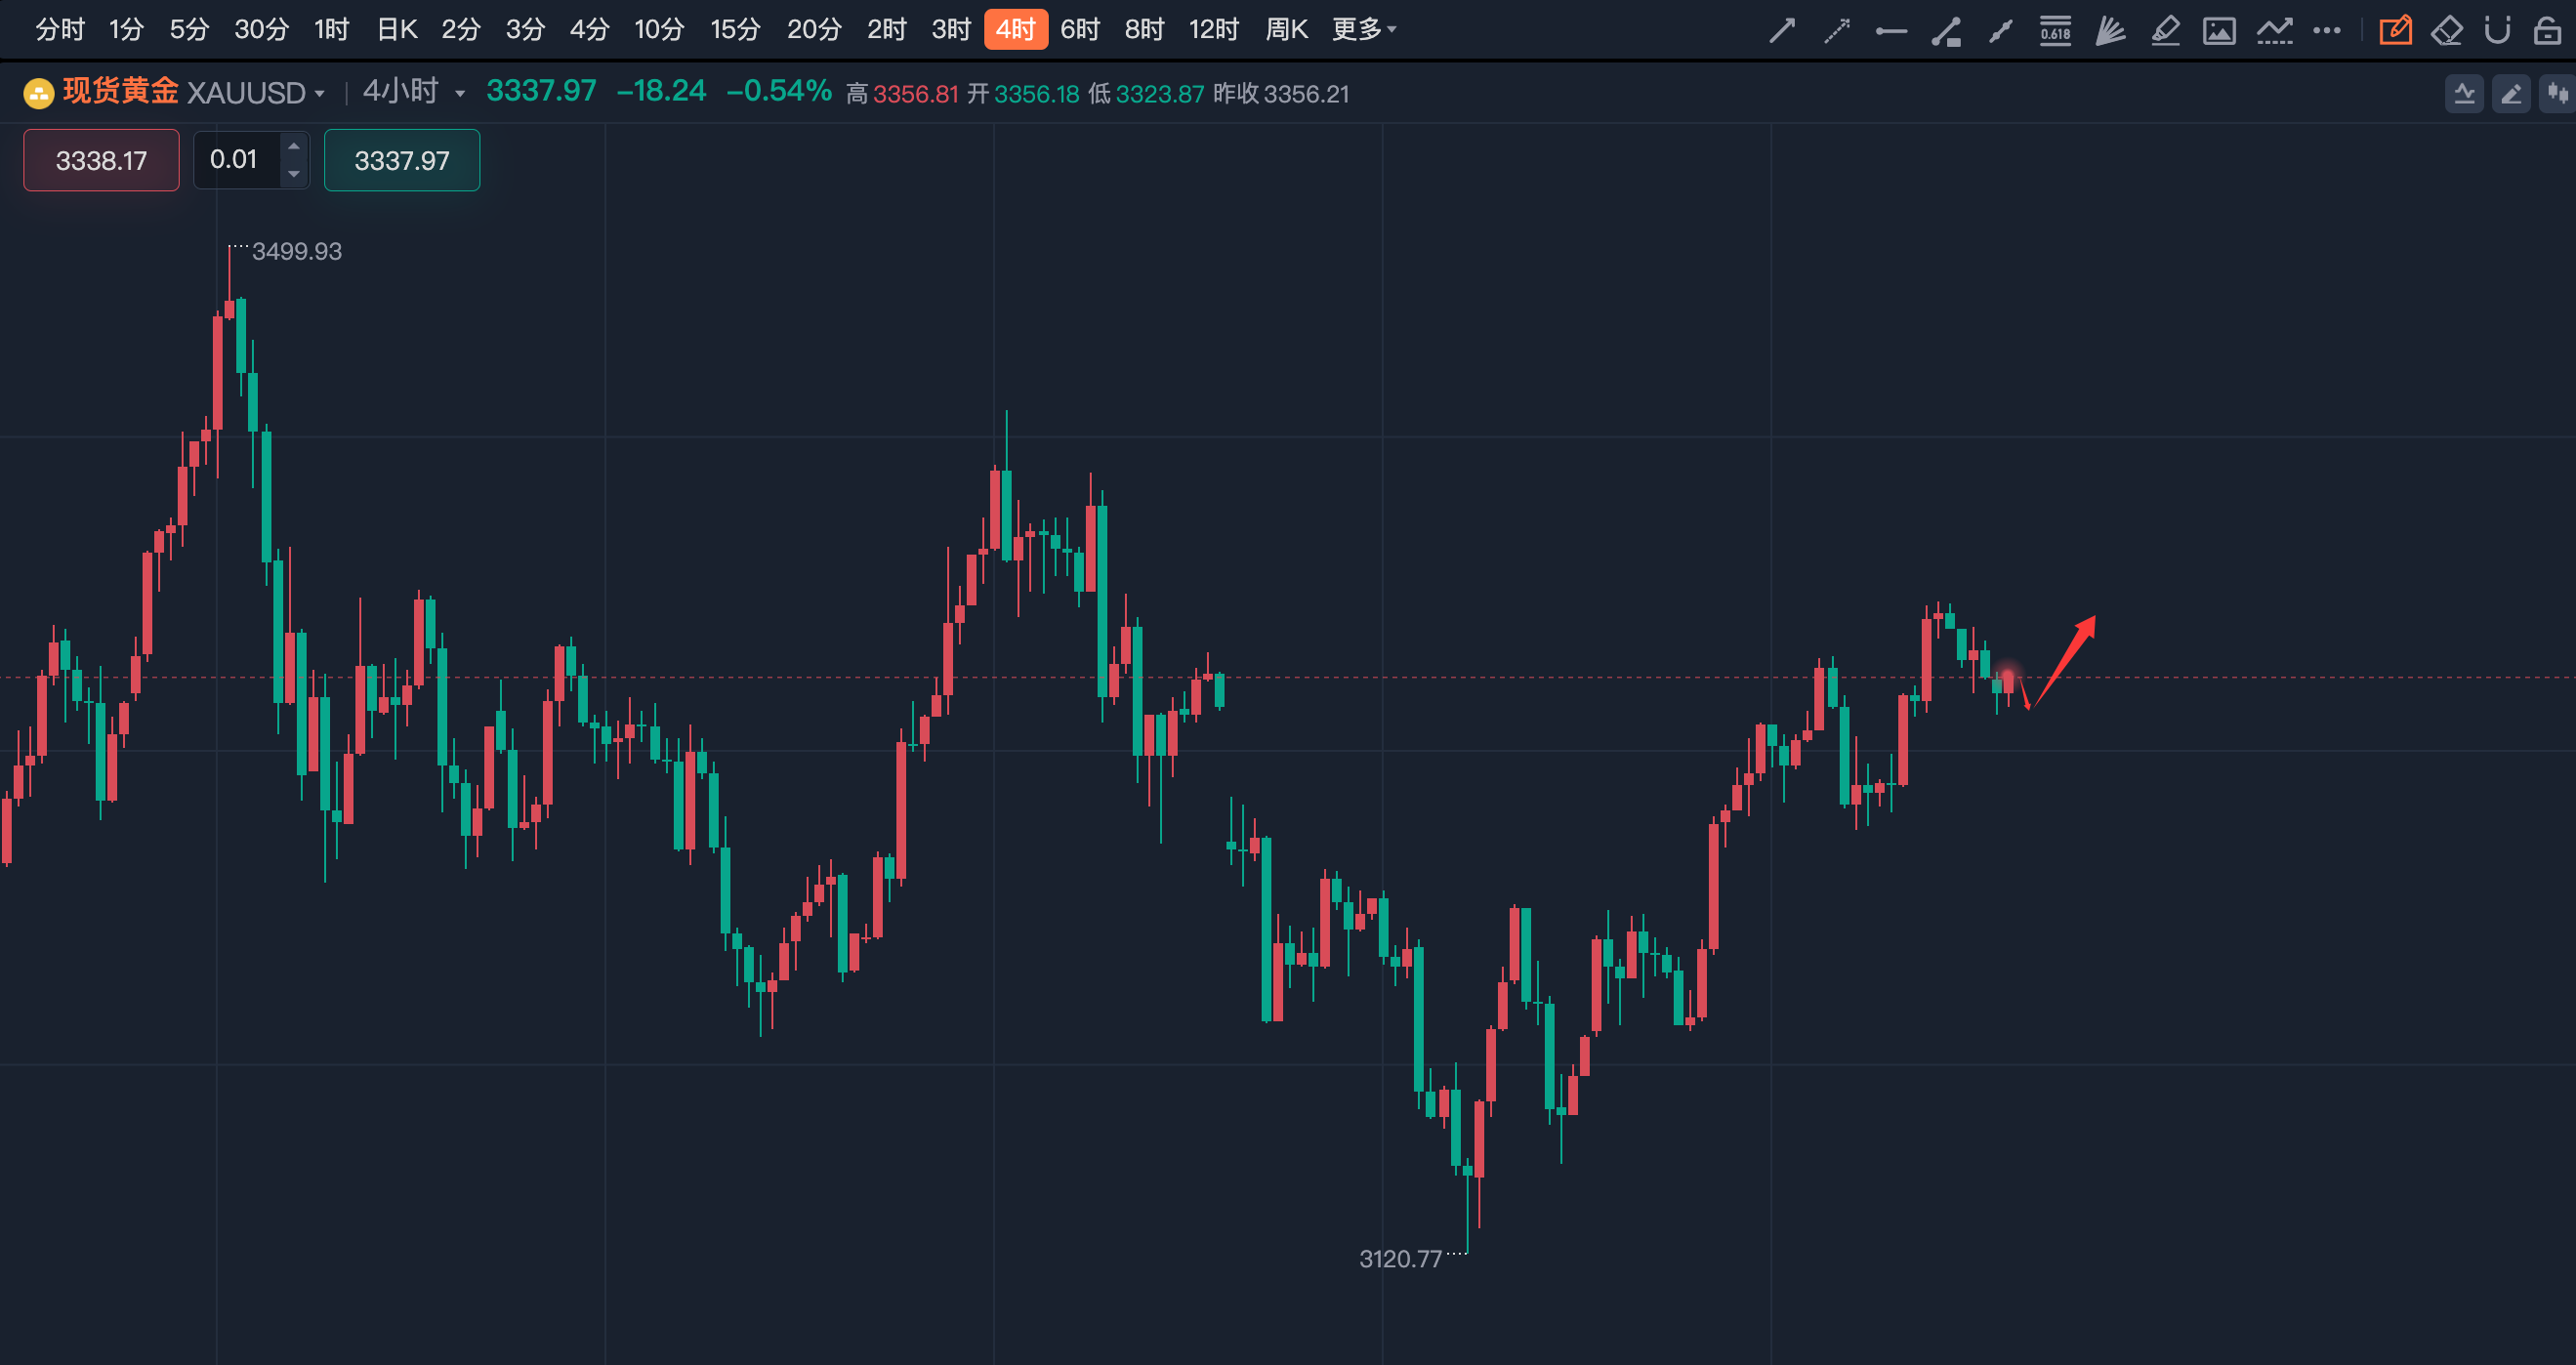The height and width of the screenshot is (1365, 2576).
Task: Click the -0.54% change percentage
Action: point(779,91)
